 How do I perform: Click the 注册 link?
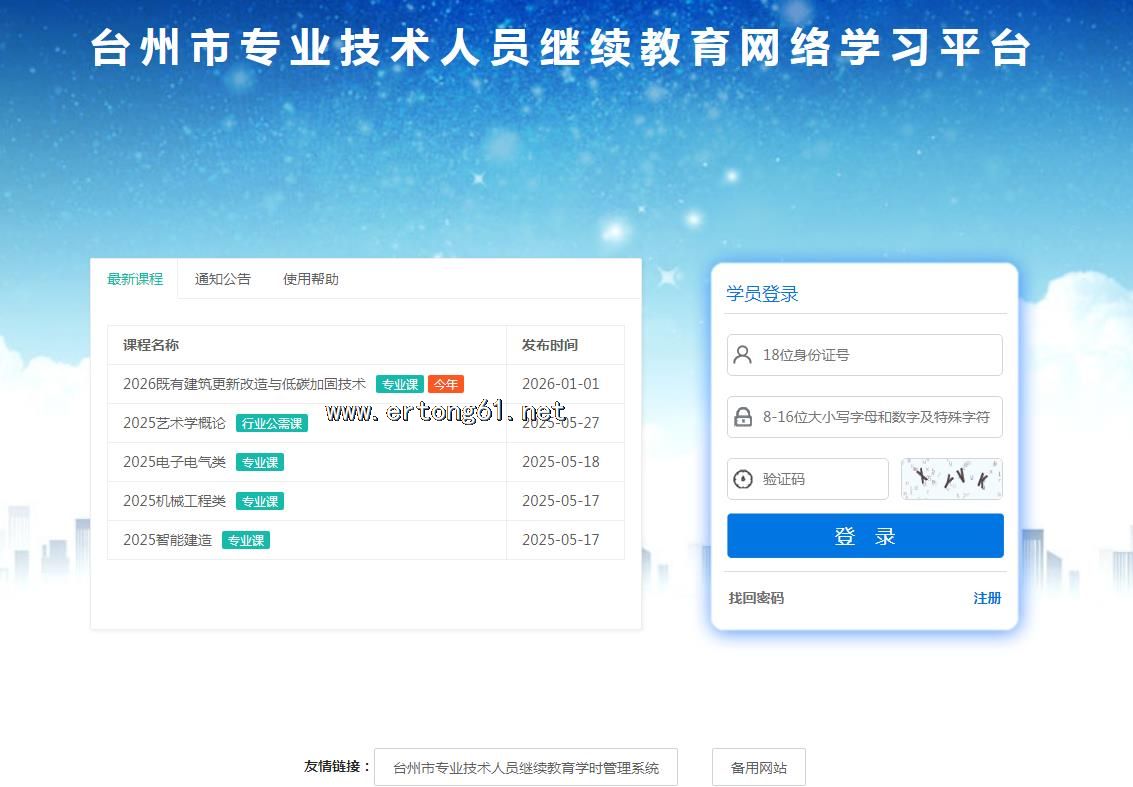coord(987,598)
